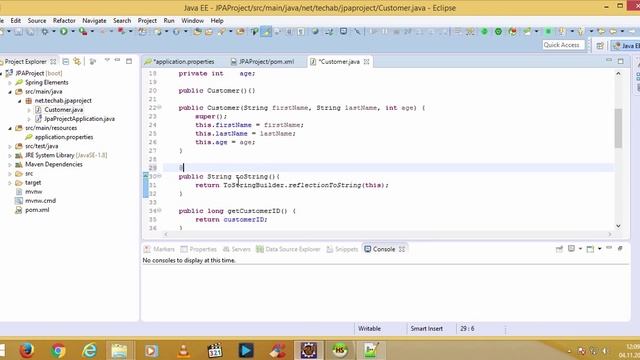Click the Run Last Tool icon with red toolbox

point(83,31)
